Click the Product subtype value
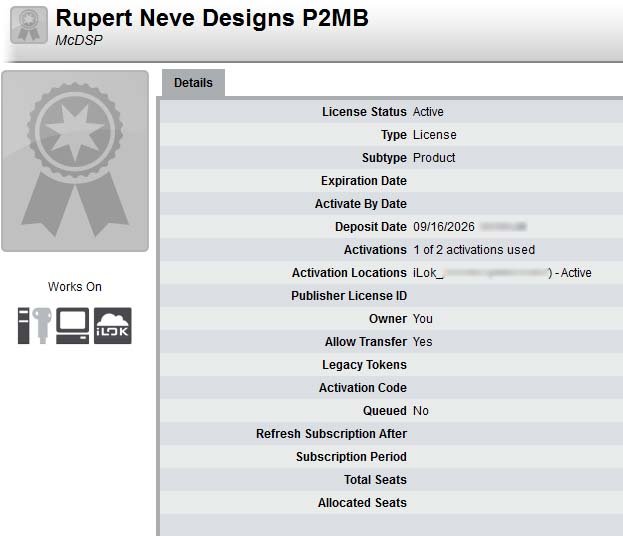 [x=434, y=158]
